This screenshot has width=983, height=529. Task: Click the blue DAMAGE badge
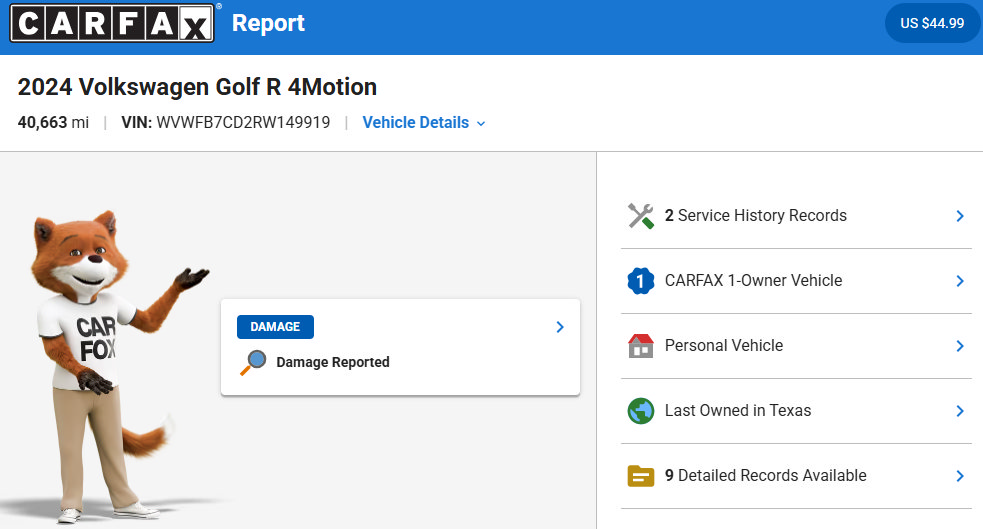275,327
